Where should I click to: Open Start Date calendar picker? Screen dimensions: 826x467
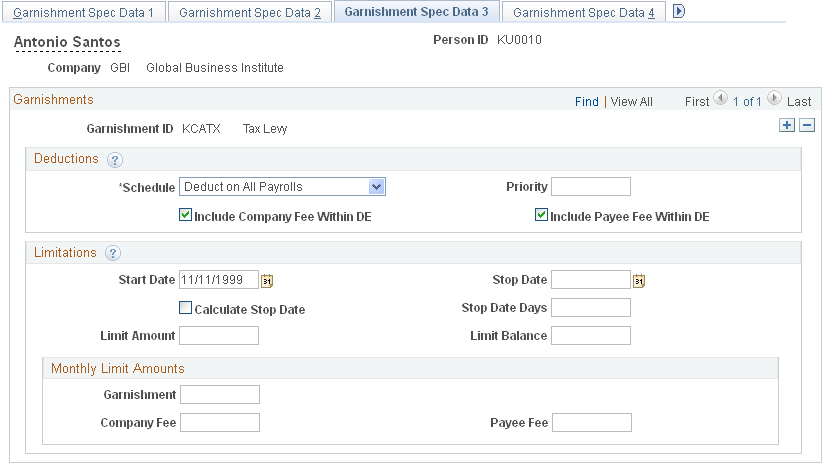click(x=267, y=281)
